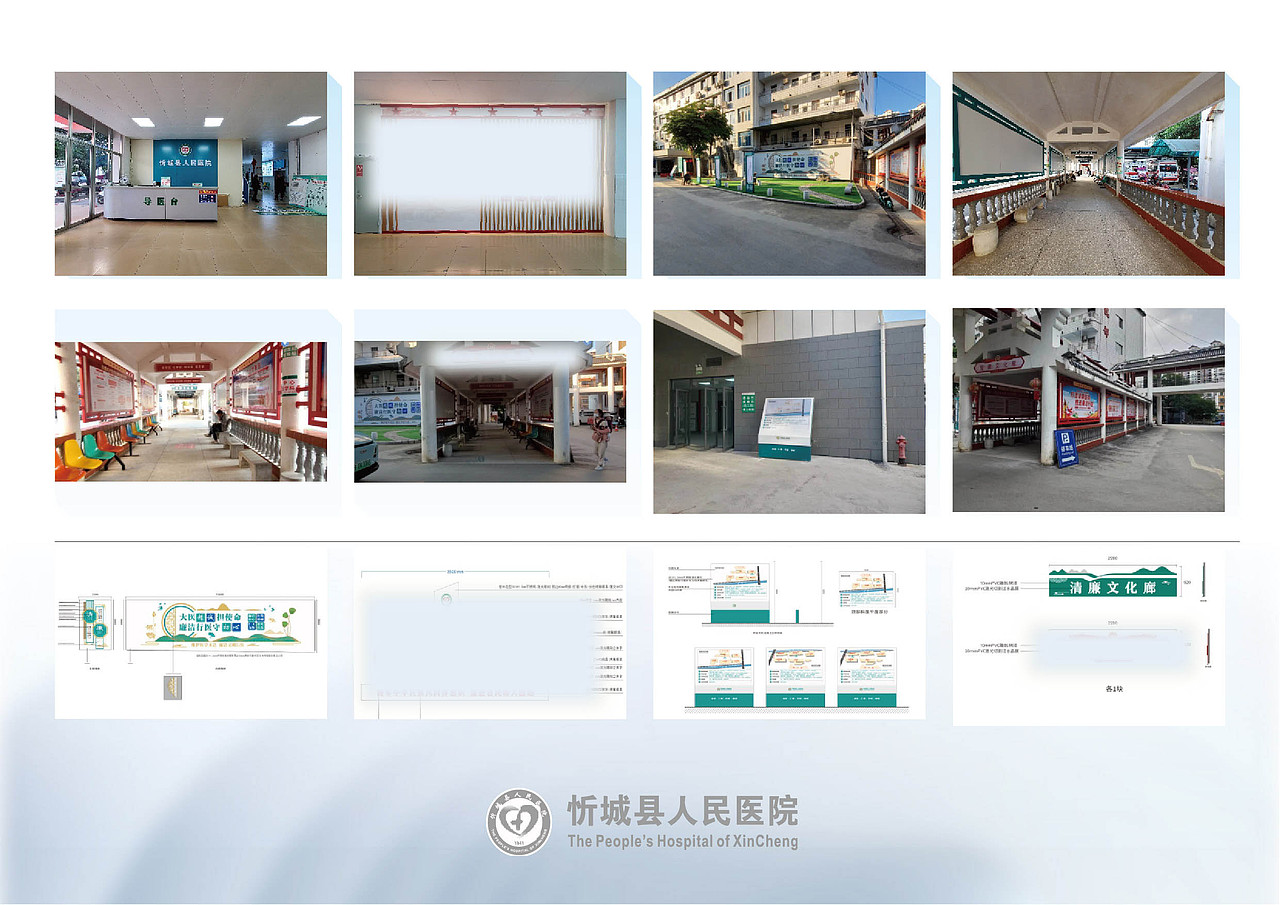Image resolution: width=1280 pixels, height=905 pixels.
Task: Click the hospital logo emblem at the bottom
Action: (518, 822)
